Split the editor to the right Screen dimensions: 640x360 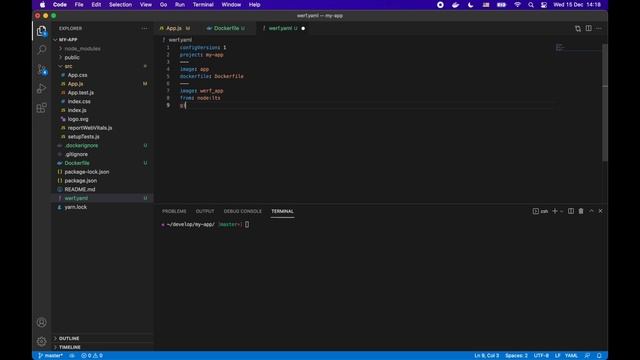coord(589,29)
